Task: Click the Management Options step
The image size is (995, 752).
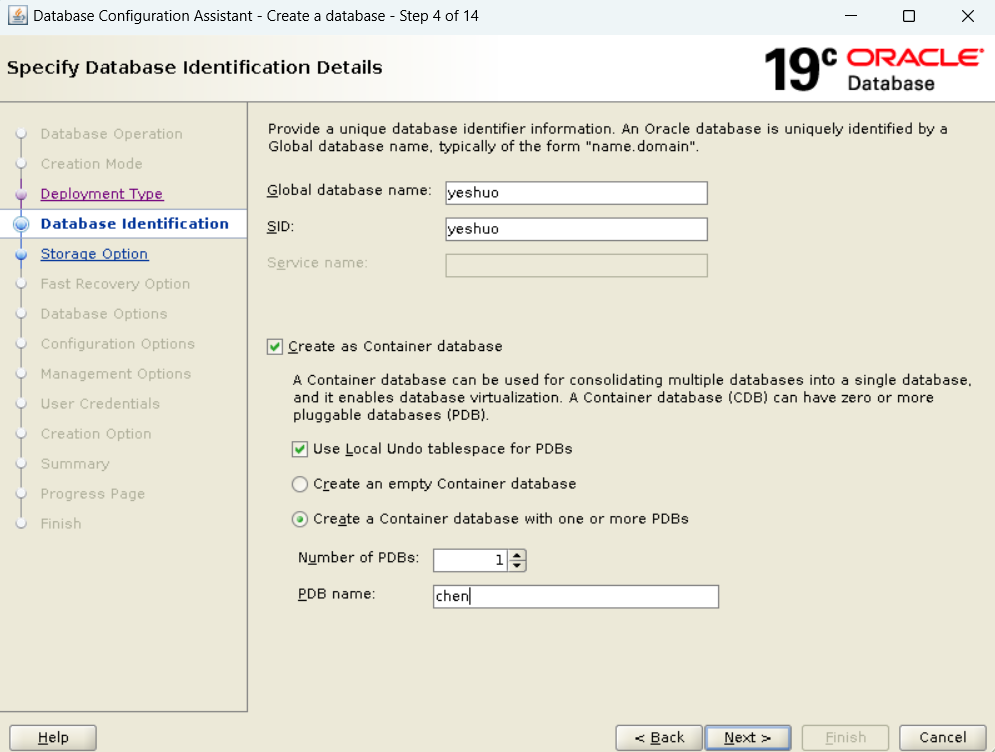Action: 116,374
